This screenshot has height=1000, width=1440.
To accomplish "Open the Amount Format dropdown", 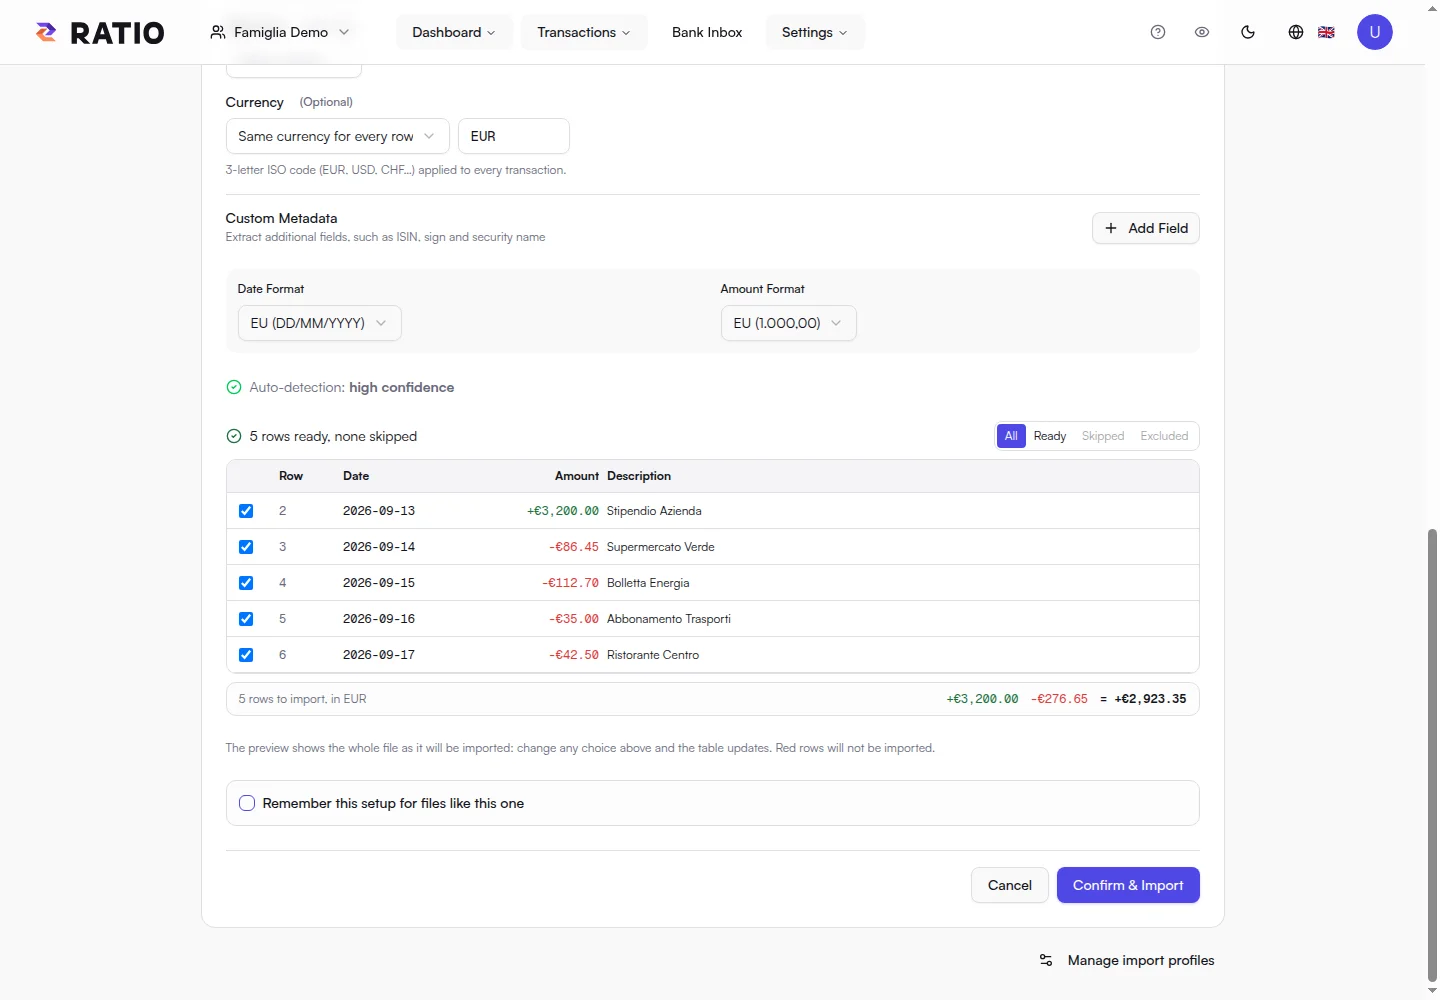I will coord(788,323).
